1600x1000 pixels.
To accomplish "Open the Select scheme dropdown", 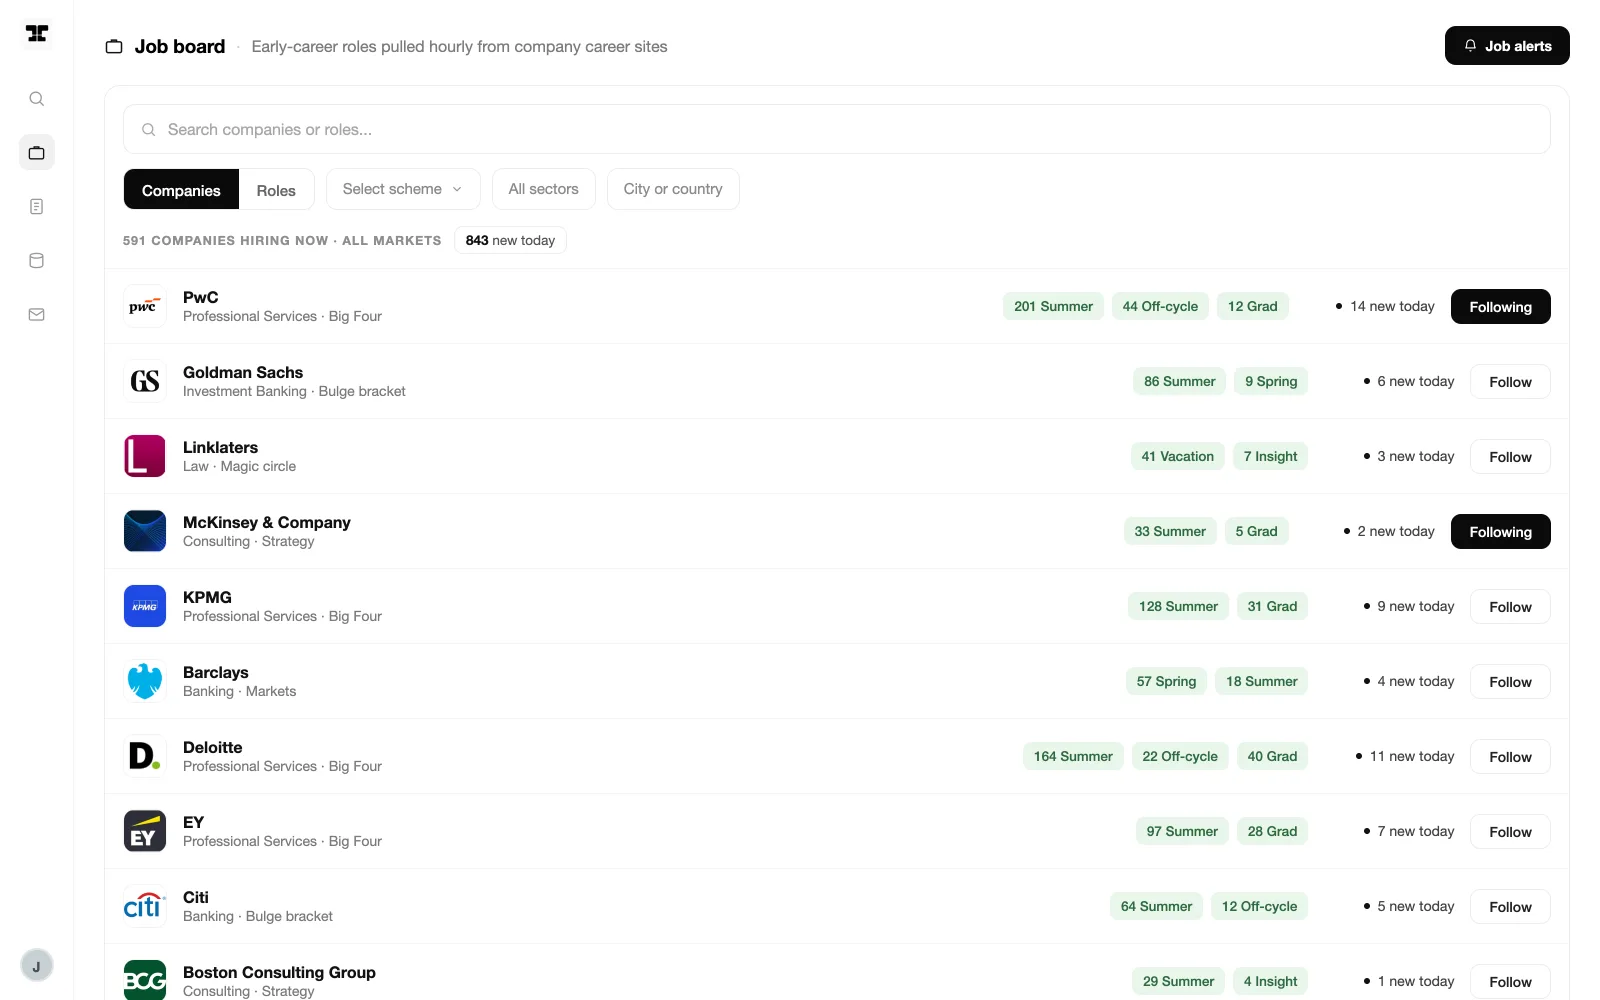I will pyautogui.click(x=403, y=189).
